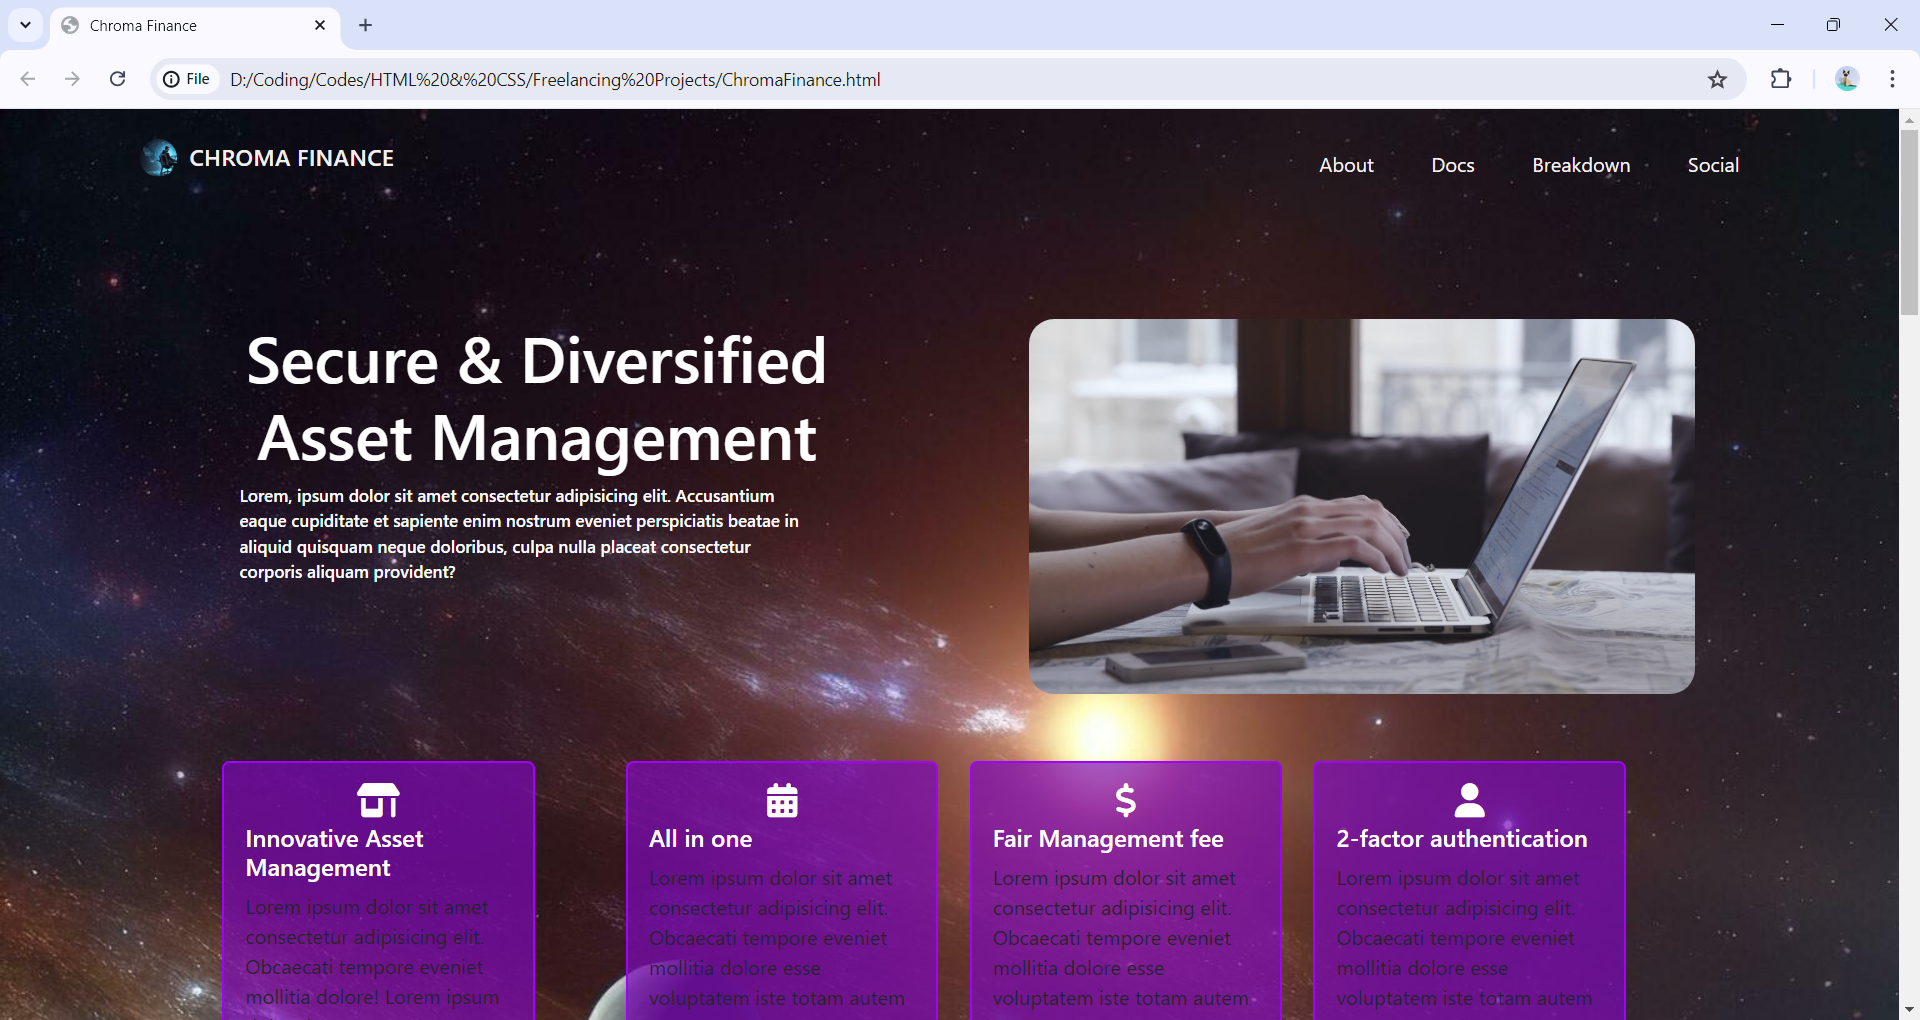
Task: Go forward in browser history
Action: [x=72, y=79]
